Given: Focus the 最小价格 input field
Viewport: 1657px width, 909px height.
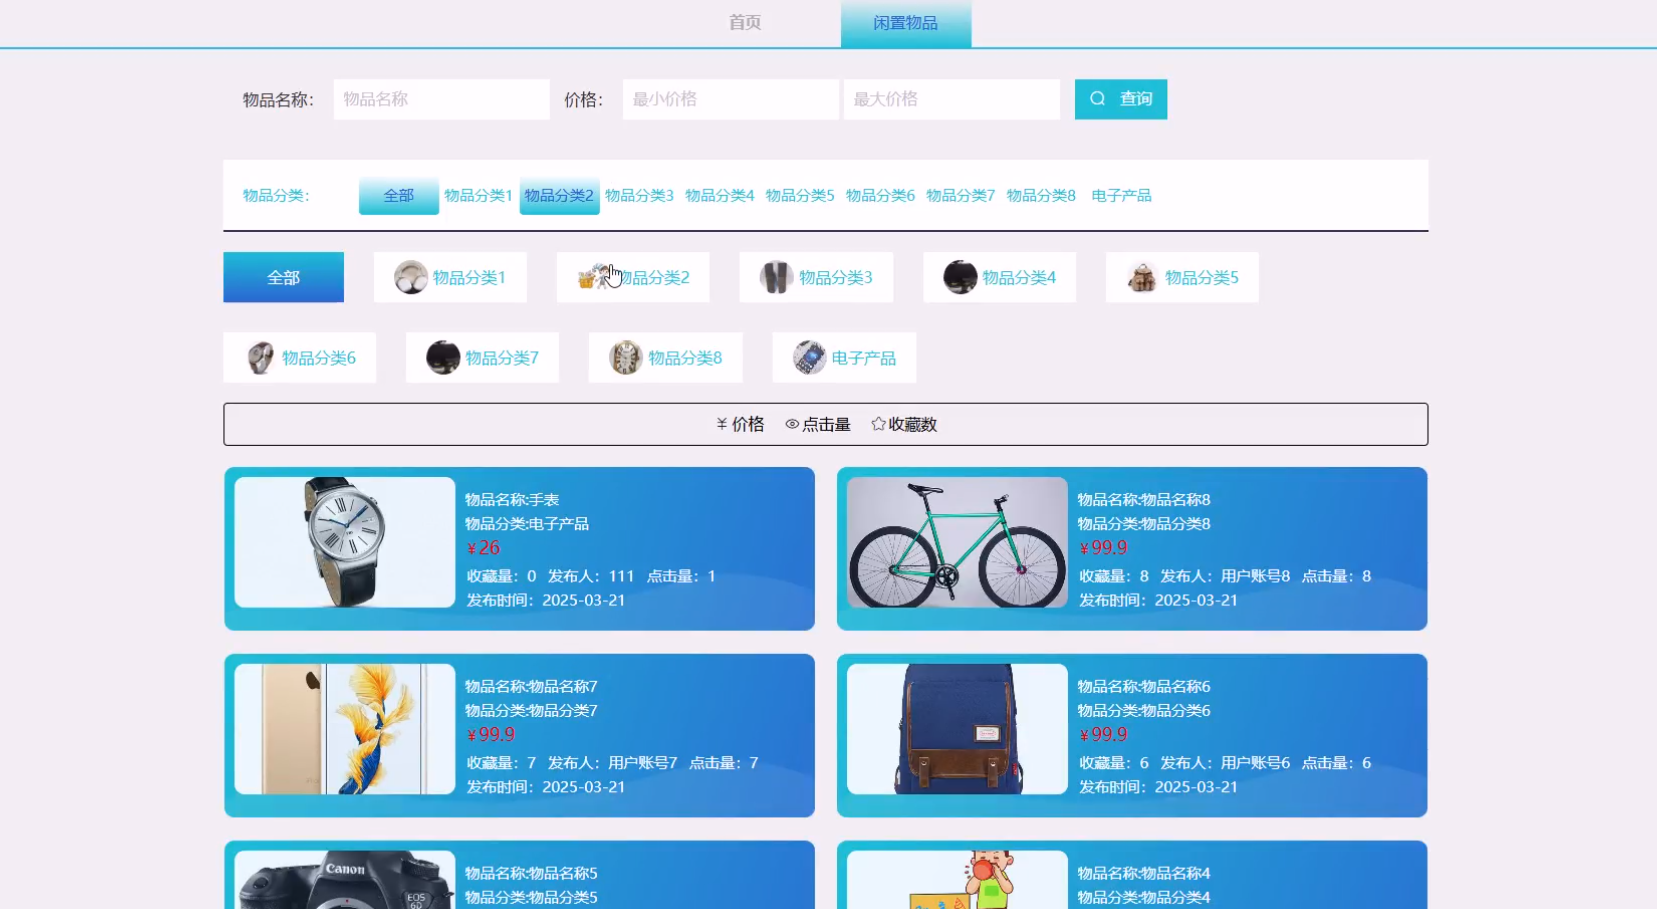Looking at the screenshot, I should click(x=731, y=99).
